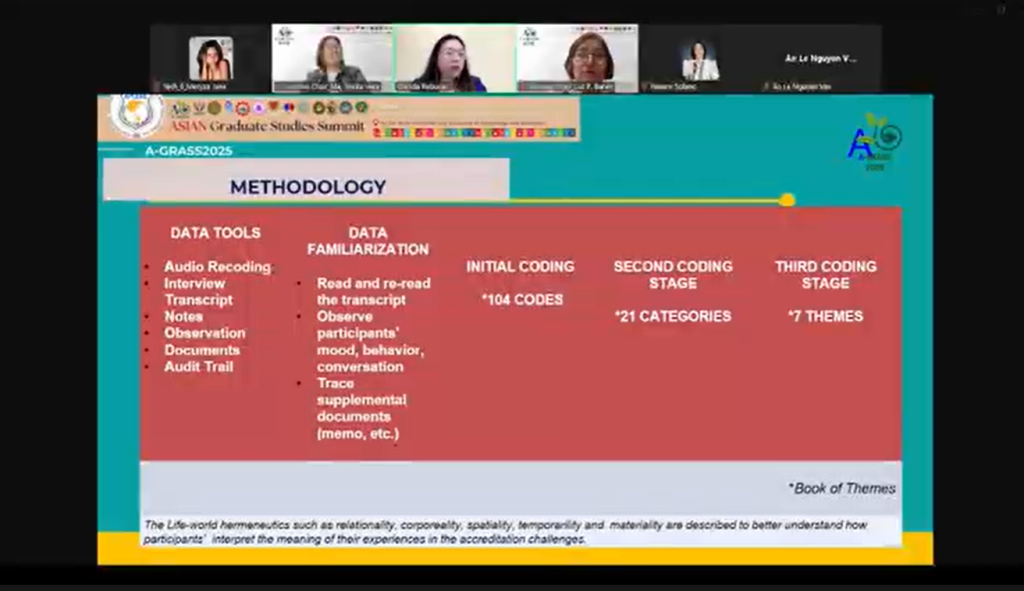Click the DATA TOOLS column heading
Viewport: 1024px width, 591px height.
[x=215, y=233]
